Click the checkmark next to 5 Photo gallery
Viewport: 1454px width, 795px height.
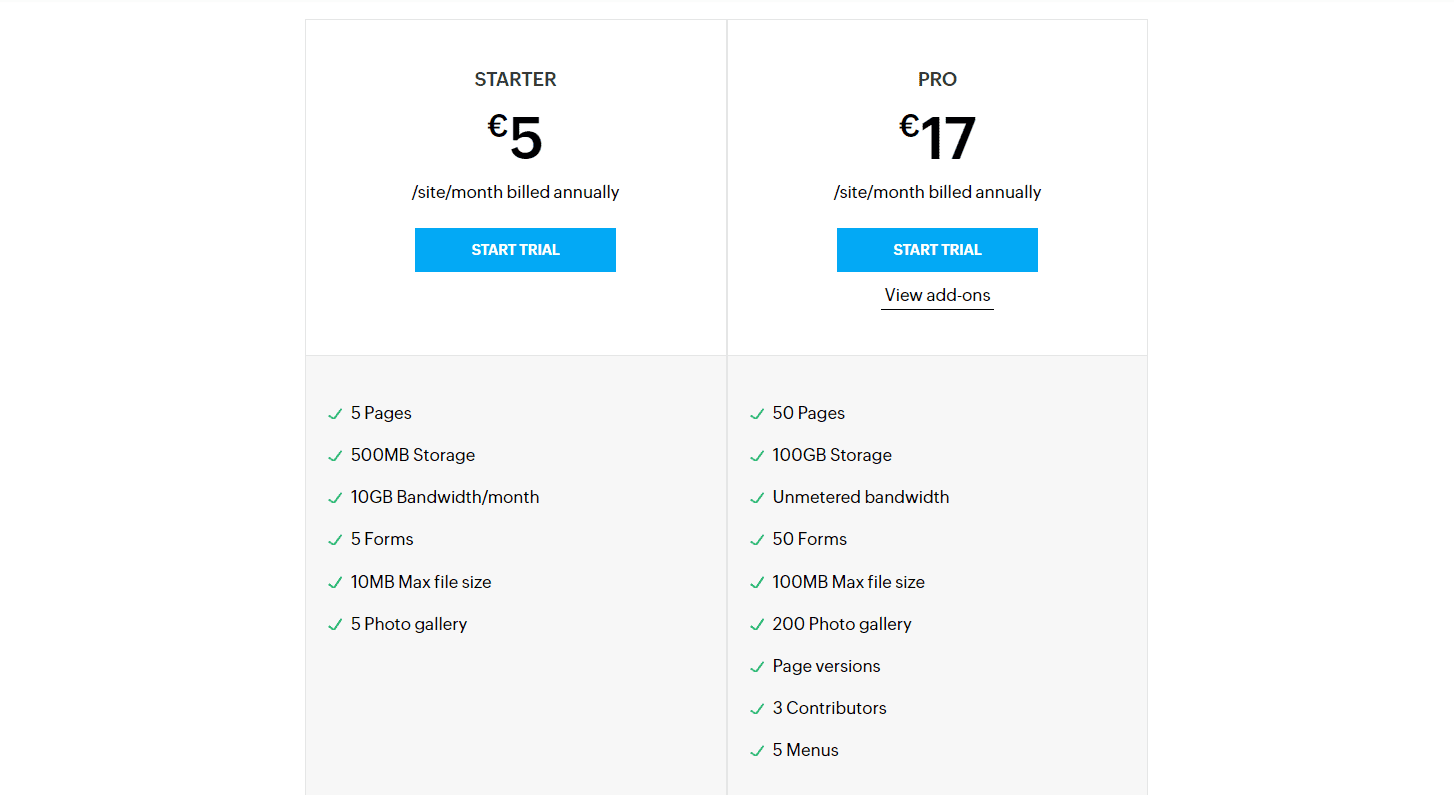point(335,624)
